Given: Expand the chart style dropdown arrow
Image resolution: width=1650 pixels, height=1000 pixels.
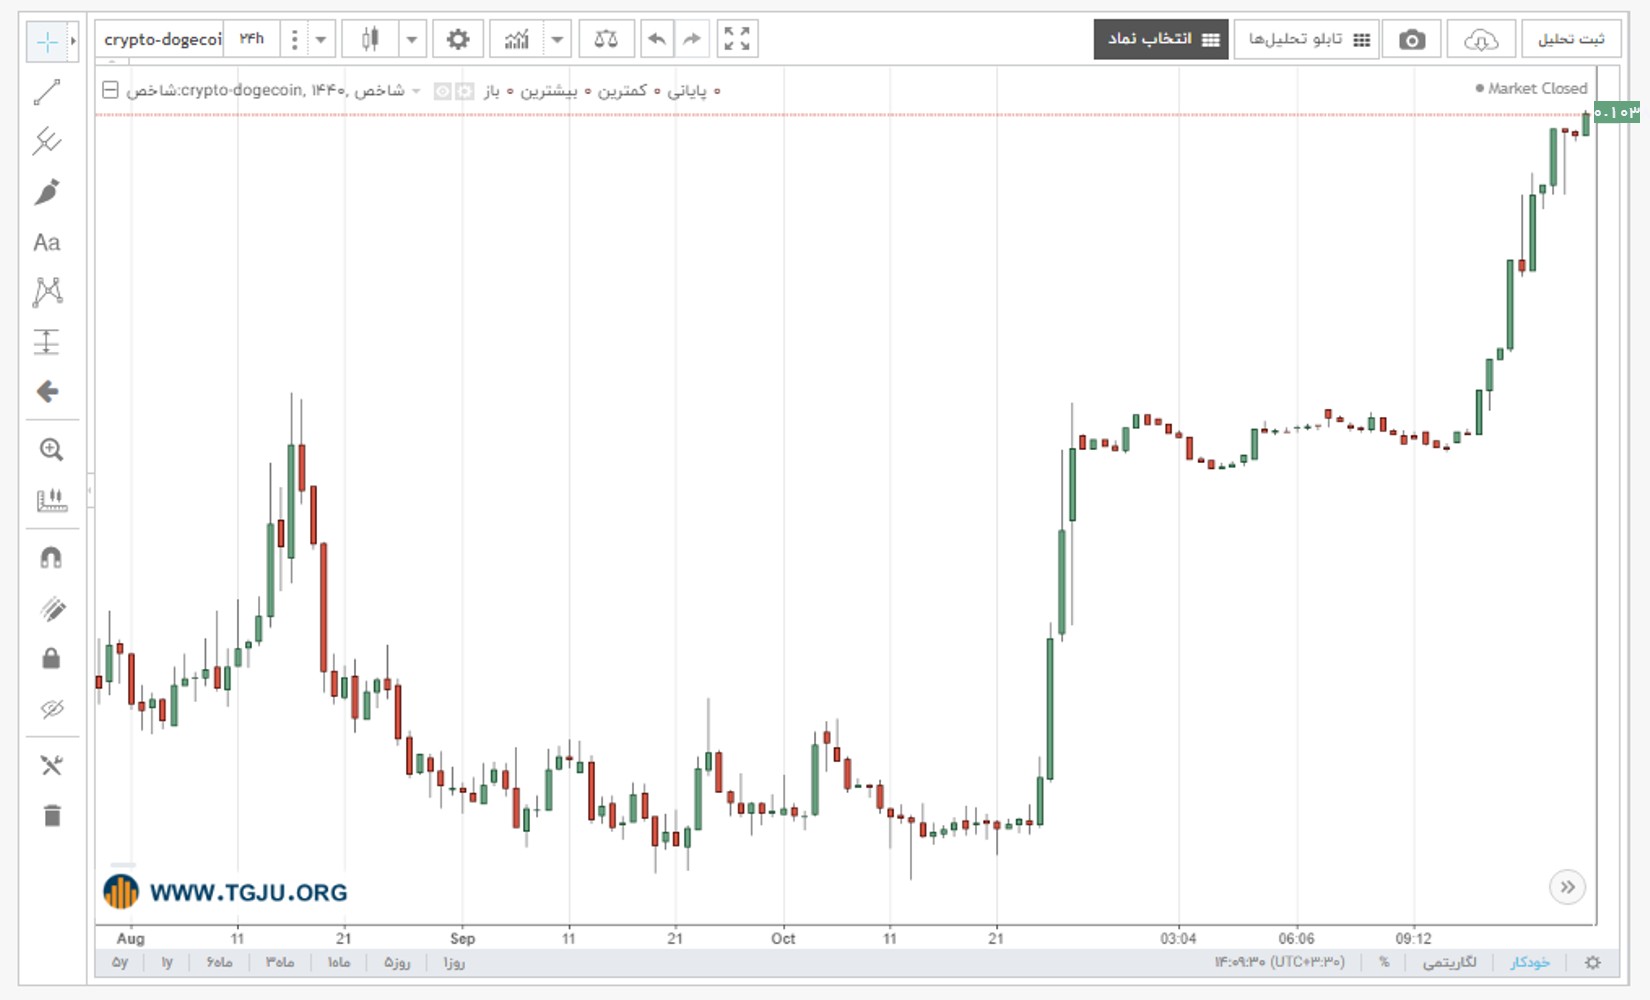Looking at the screenshot, I should [x=412, y=40].
